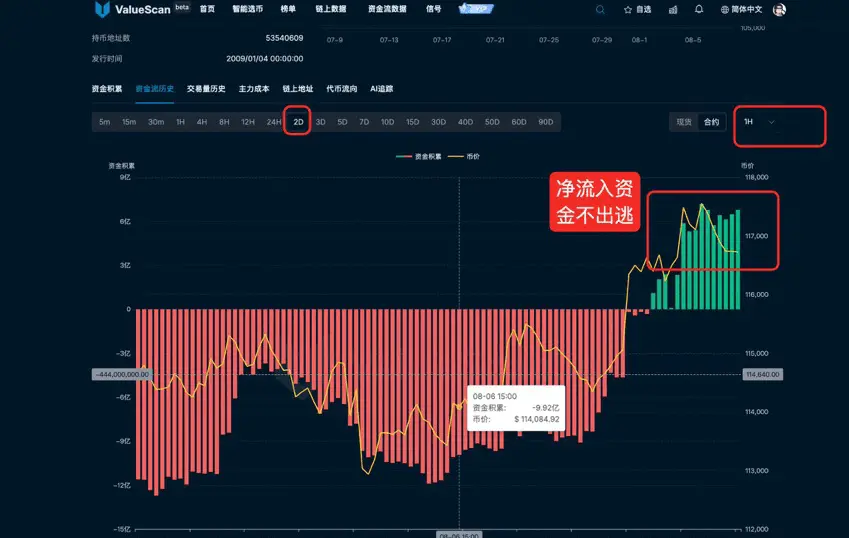849x538 pixels.
Task: Select 10D timeframe
Action: tap(387, 122)
